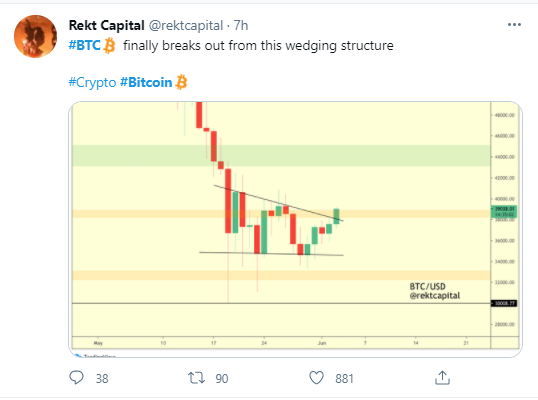Screen dimensions: 538x400
Task: Click the Rekt Capital display name
Action: 106,25
